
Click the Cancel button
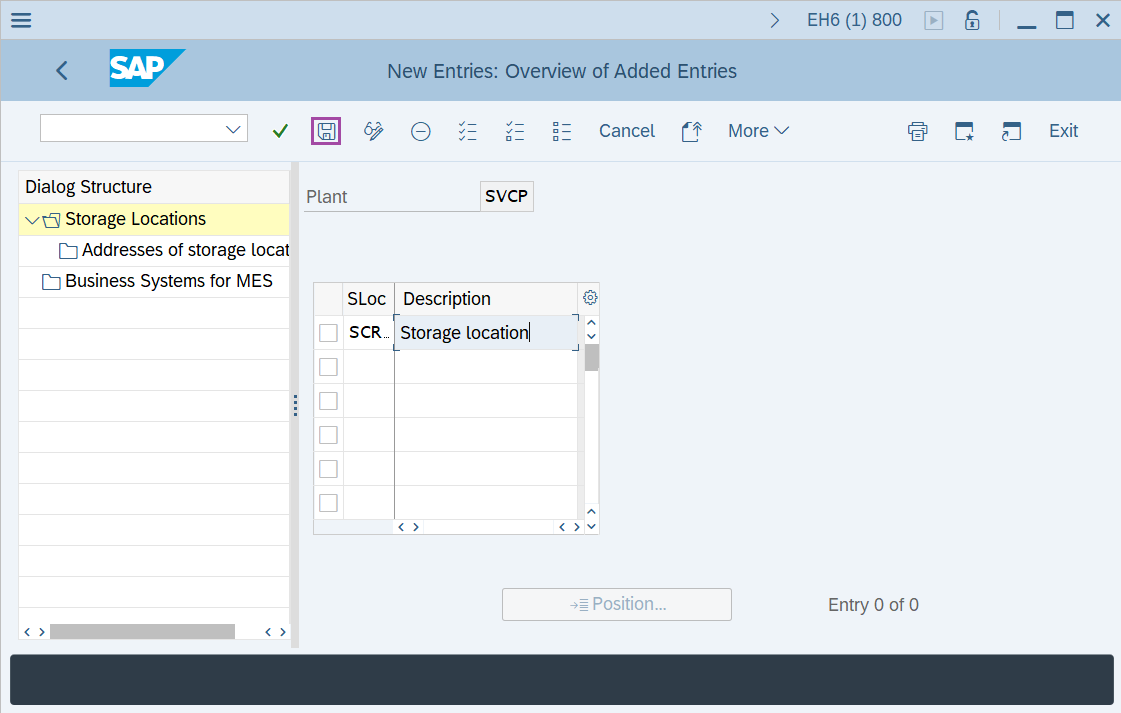click(x=626, y=131)
